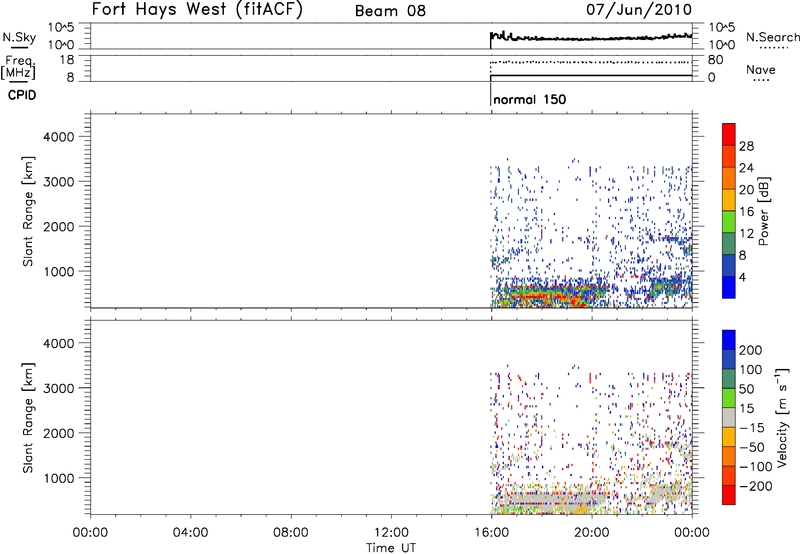Click the 'normal 150' CPID annotation
Image resolution: width=800 pixels, height=554 pixels.
point(530,99)
